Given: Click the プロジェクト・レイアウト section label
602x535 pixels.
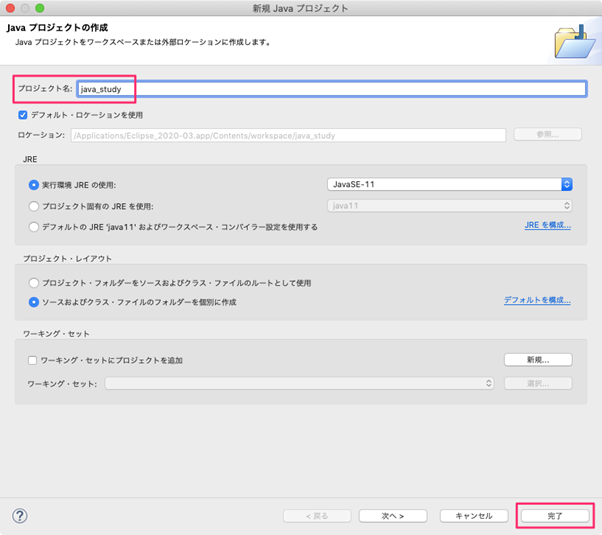Looking at the screenshot, I should pyautogui.click(x=67, y=258).
